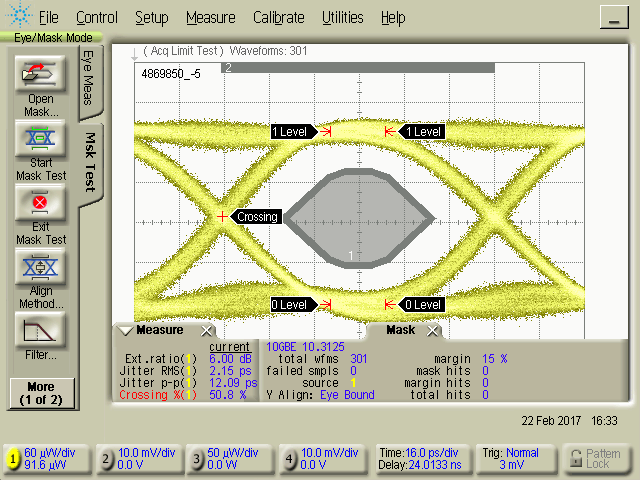Click the Exit Mask Test icon
This screenshot has width=640, height=480.
pyautogui.click(x=40, y=204)
